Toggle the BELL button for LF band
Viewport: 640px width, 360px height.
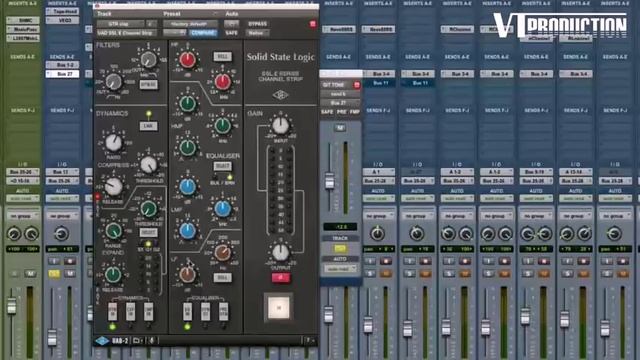click(222, 278)
